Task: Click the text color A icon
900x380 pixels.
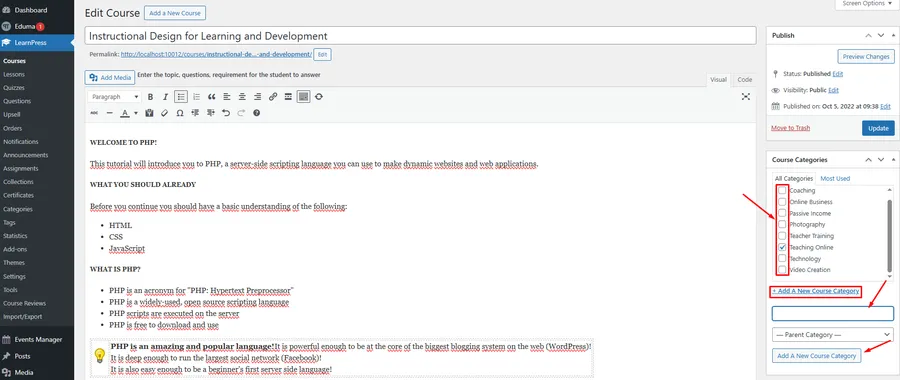Action: click(125, 113)
